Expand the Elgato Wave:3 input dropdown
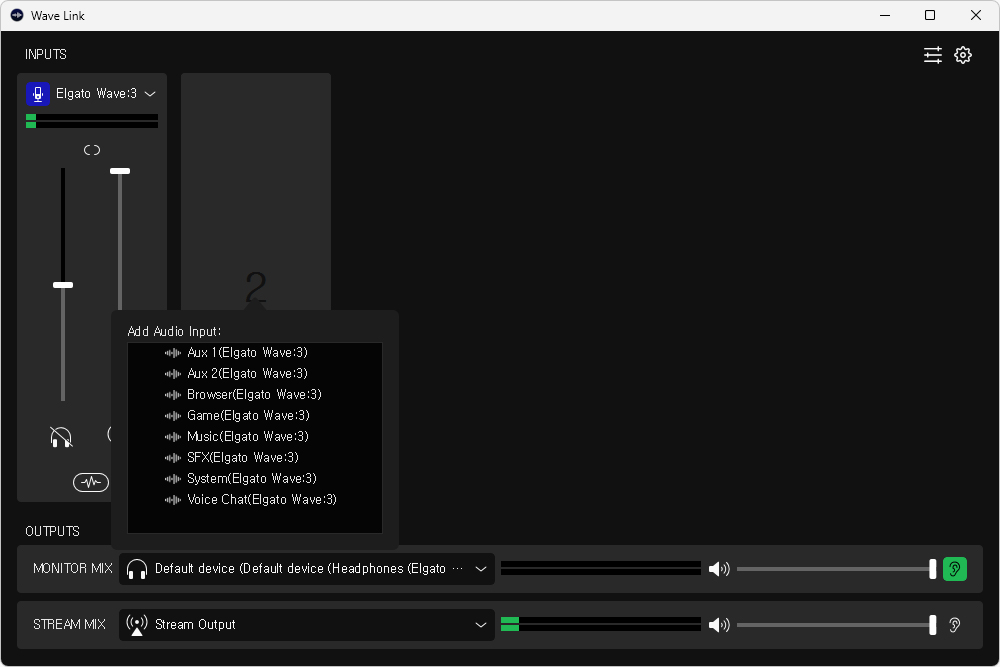 [x=151, y=94]
